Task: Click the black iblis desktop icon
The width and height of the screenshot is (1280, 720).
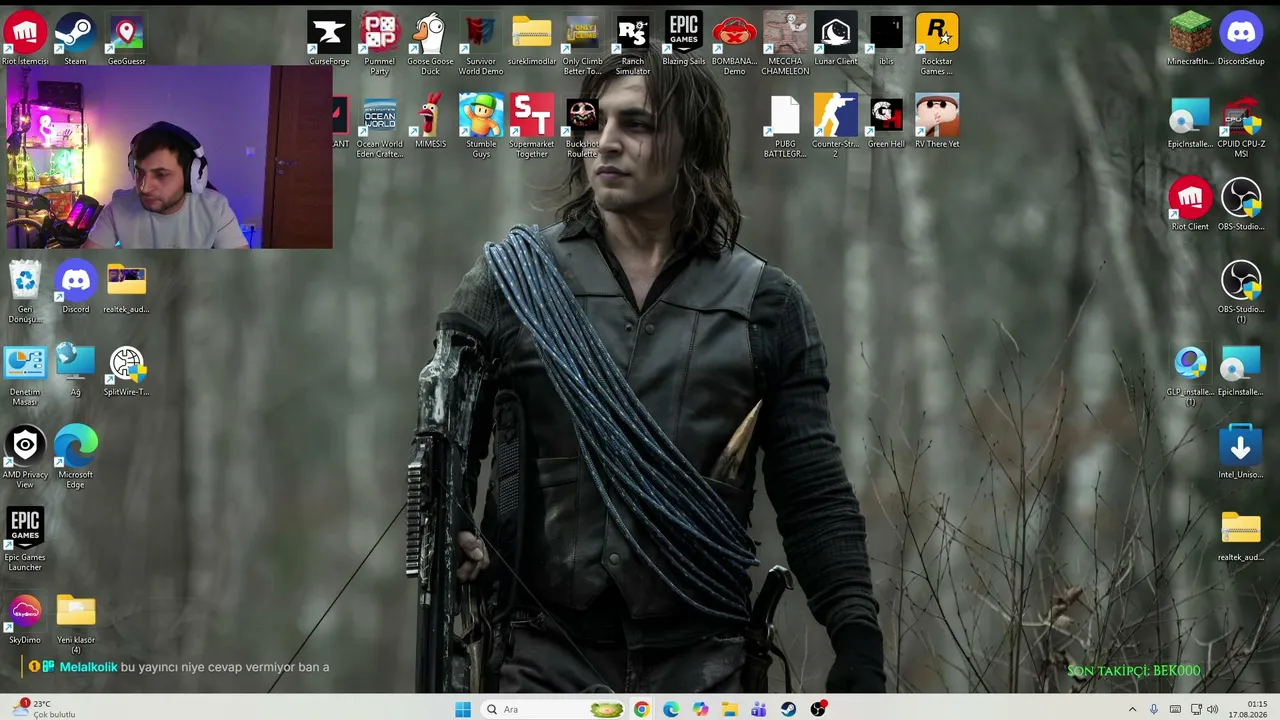Action: click(886, 39)
